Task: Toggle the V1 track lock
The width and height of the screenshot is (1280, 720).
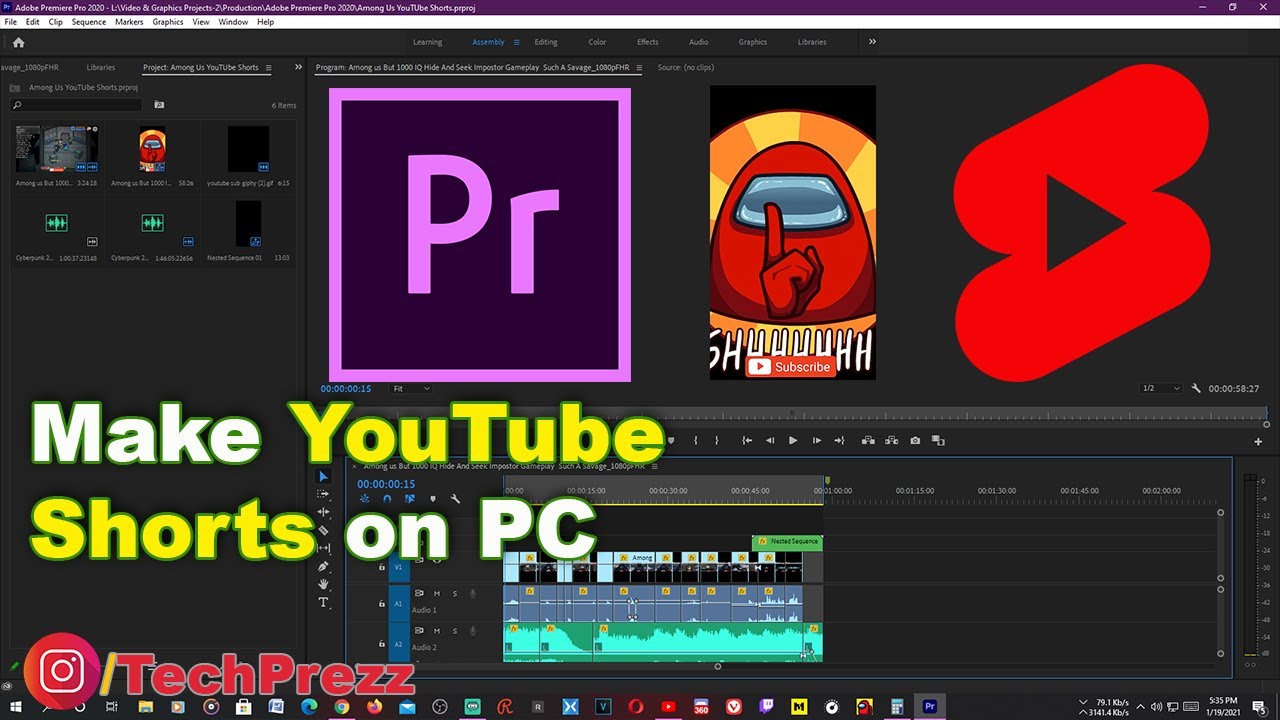Action: pyautogui.click(x=381, y=566)
